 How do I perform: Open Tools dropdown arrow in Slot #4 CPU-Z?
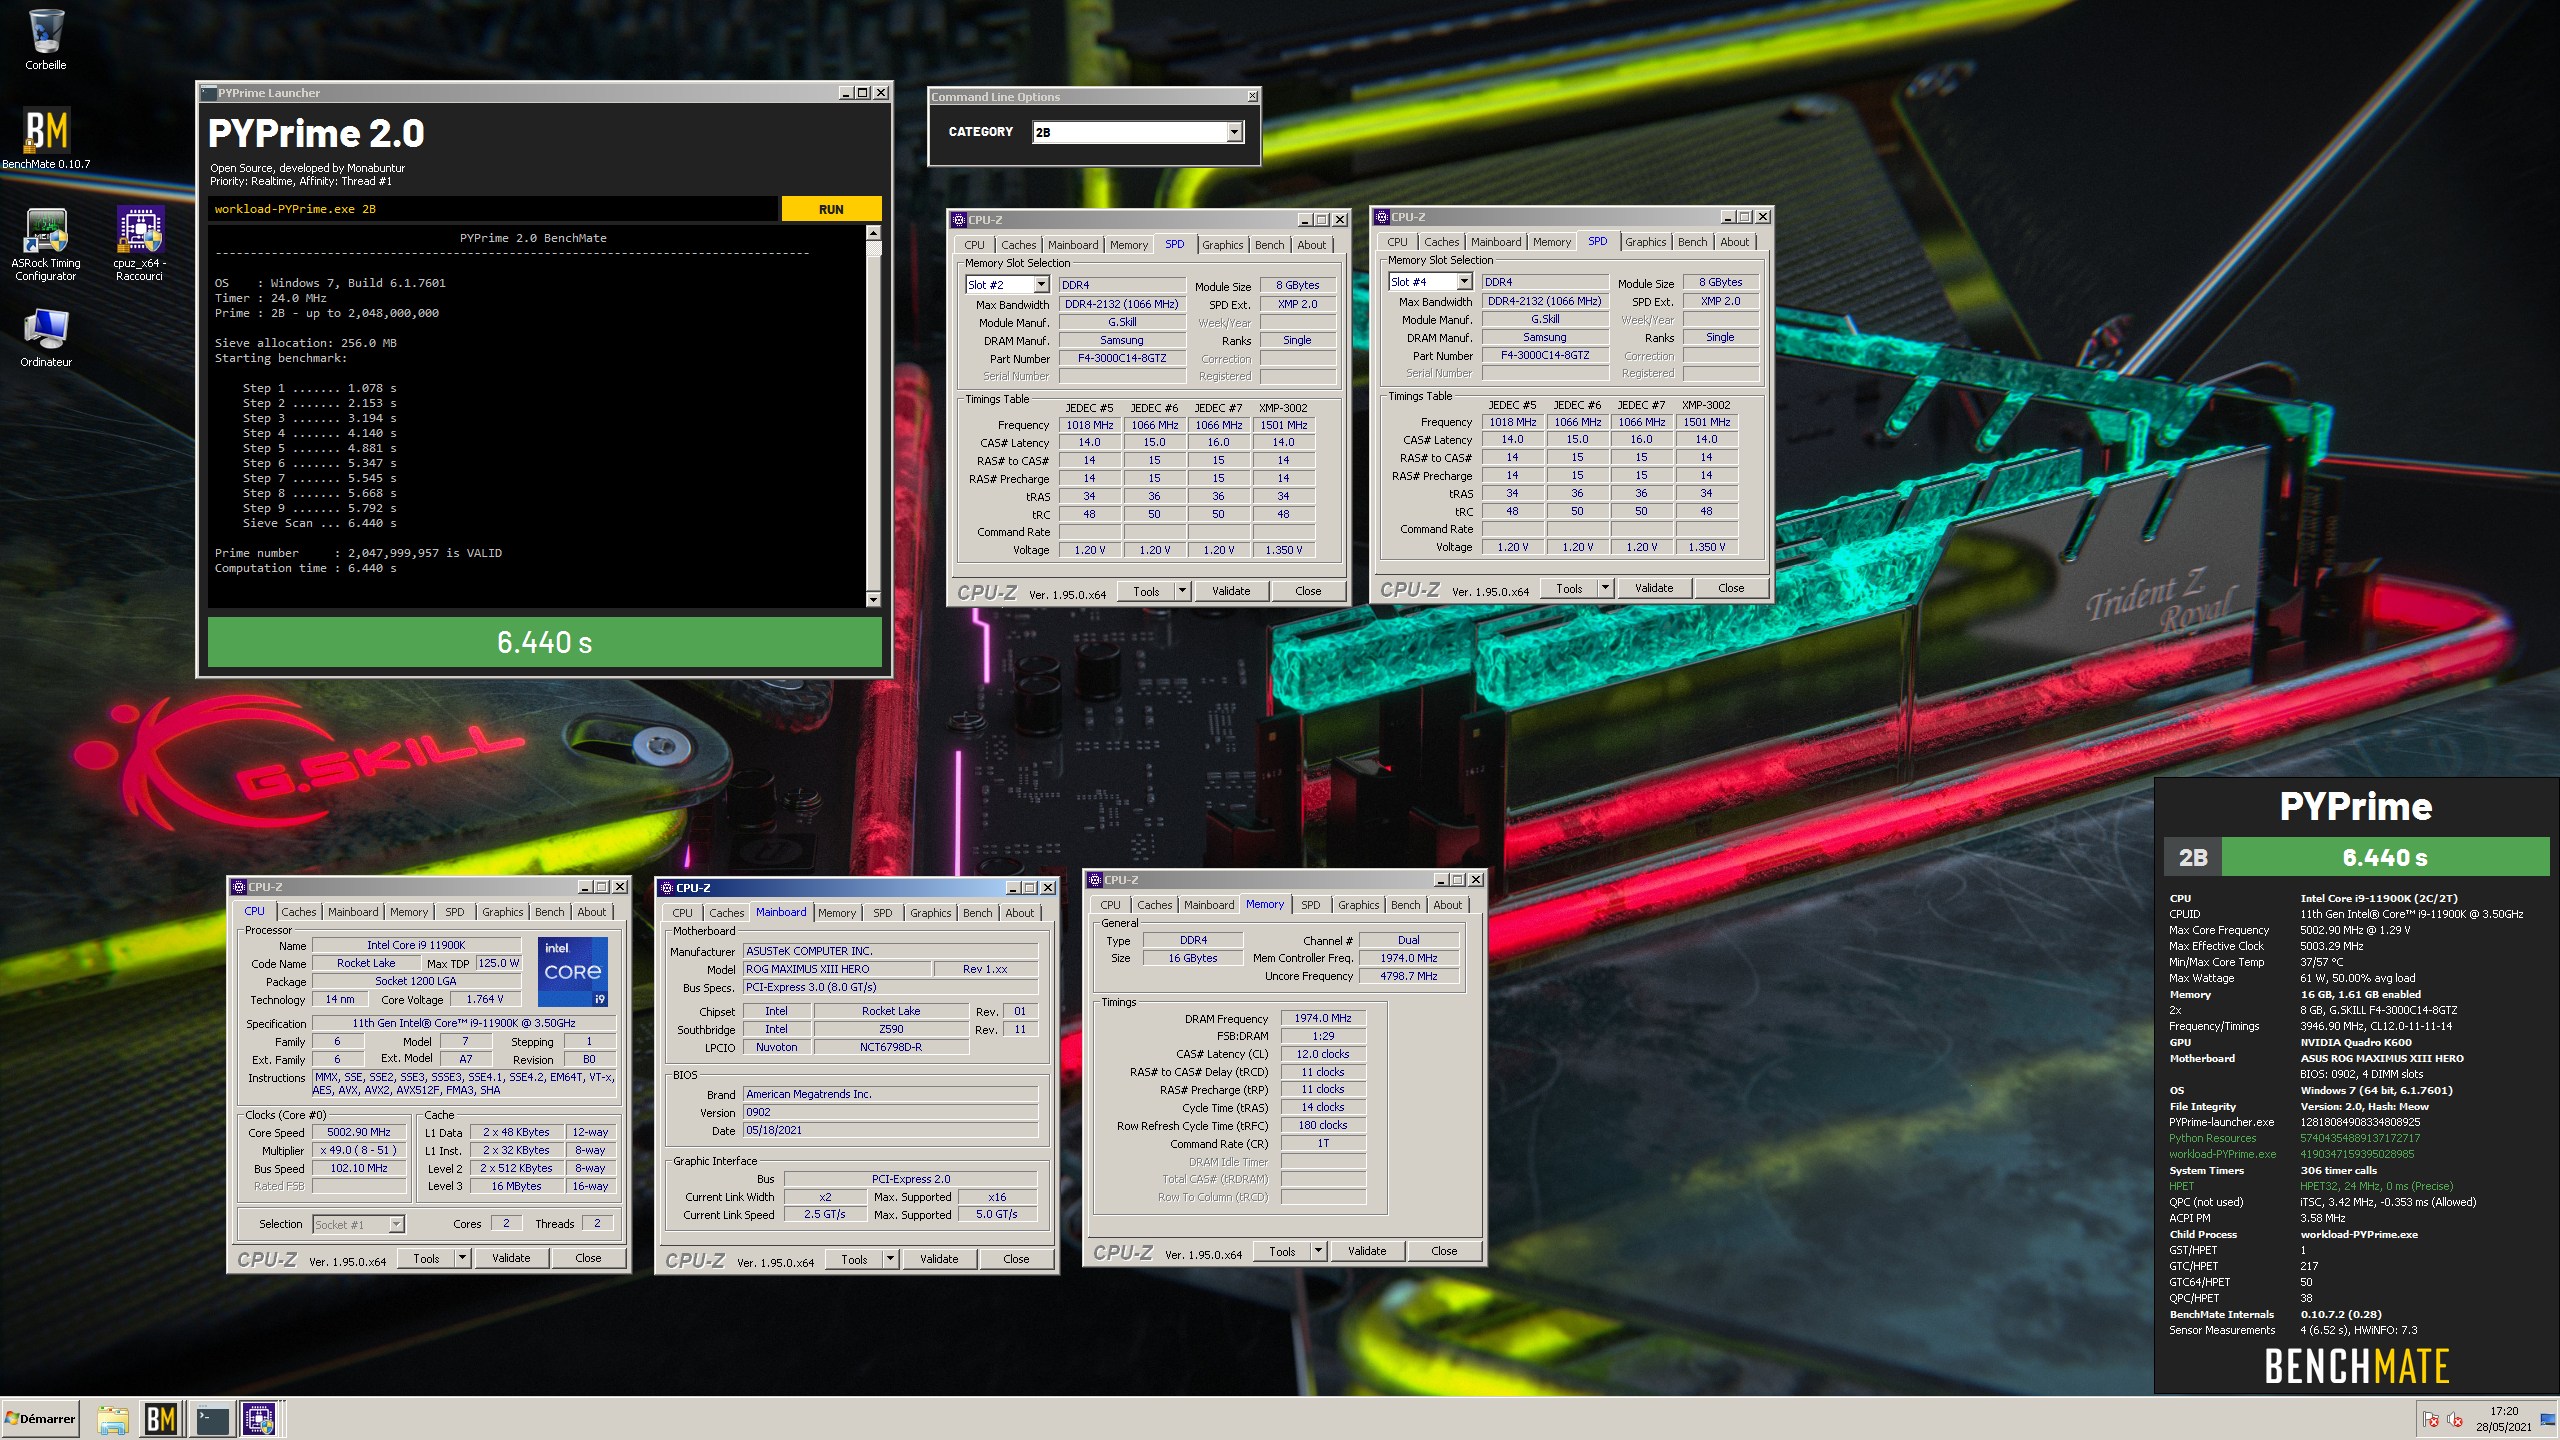point(1605,588)
